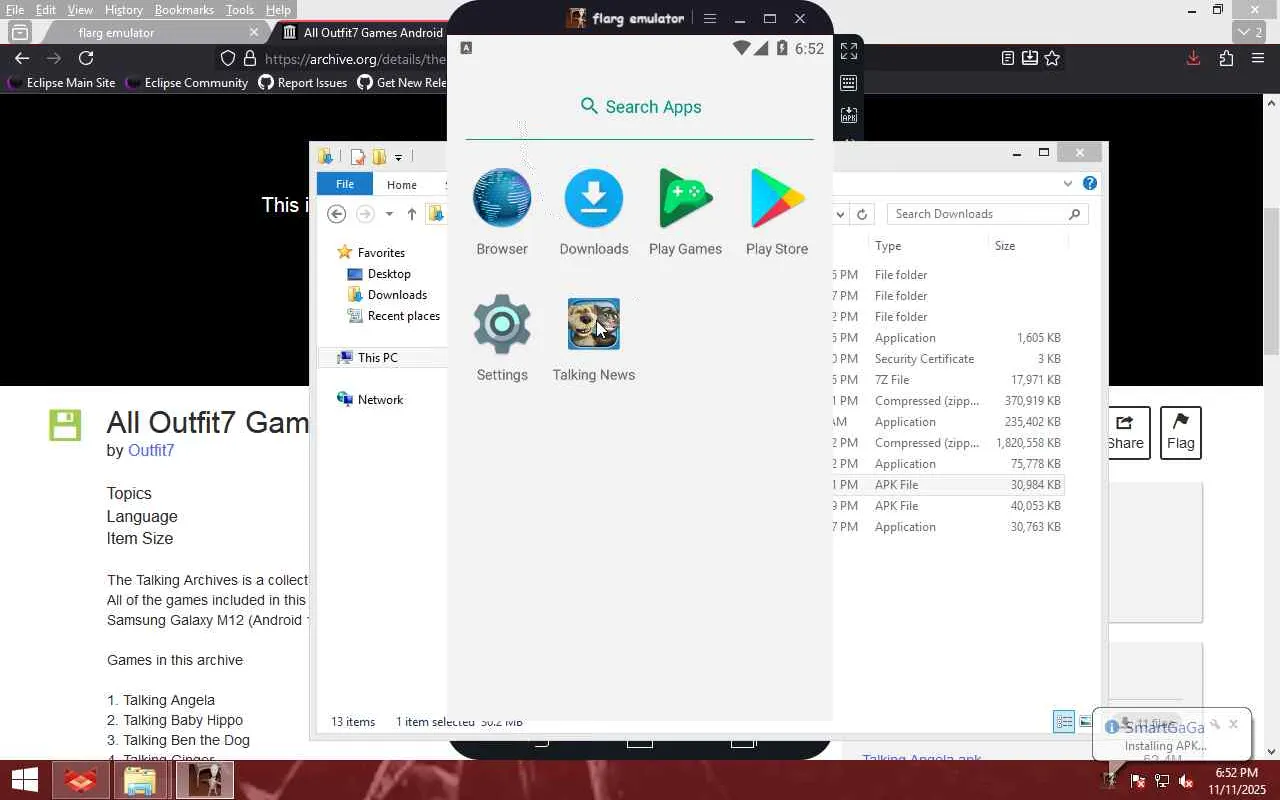This screenshot has width=1280, height=800.
Task: Click the Explorer properties quick access icon
Action: [357, 156]
